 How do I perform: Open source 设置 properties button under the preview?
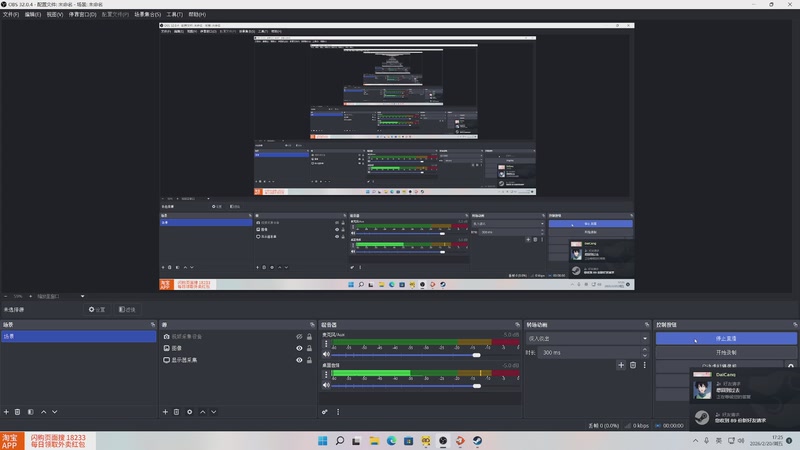[97, 309]
